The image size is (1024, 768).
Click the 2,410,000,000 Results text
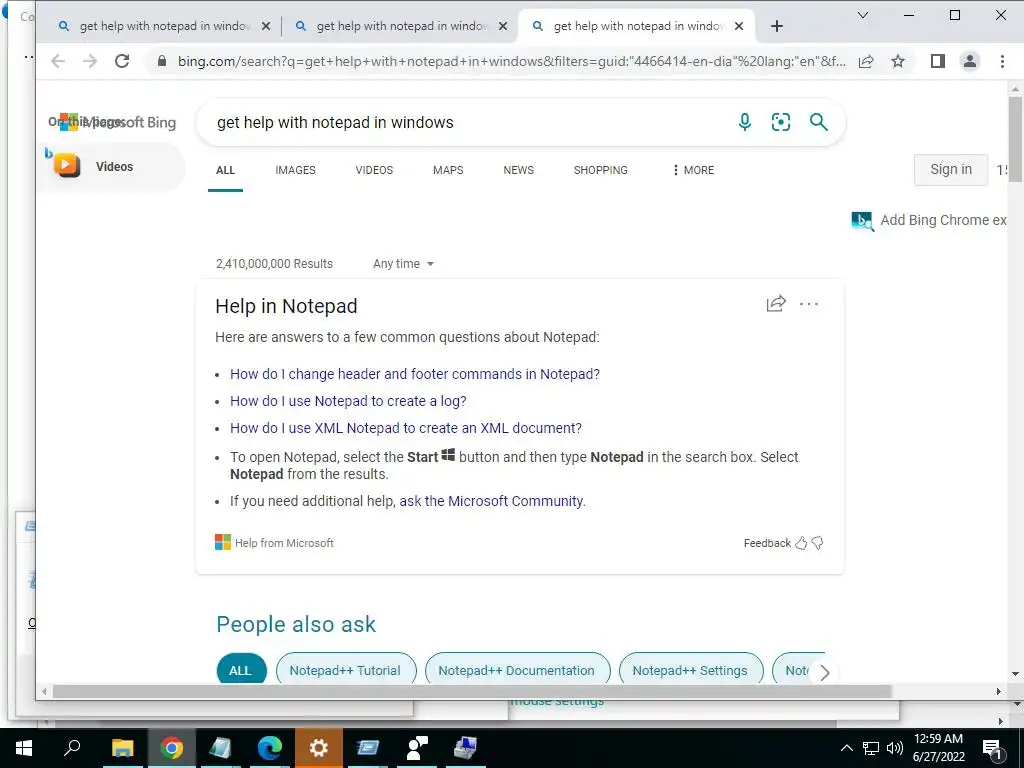[x=274, y=264]
